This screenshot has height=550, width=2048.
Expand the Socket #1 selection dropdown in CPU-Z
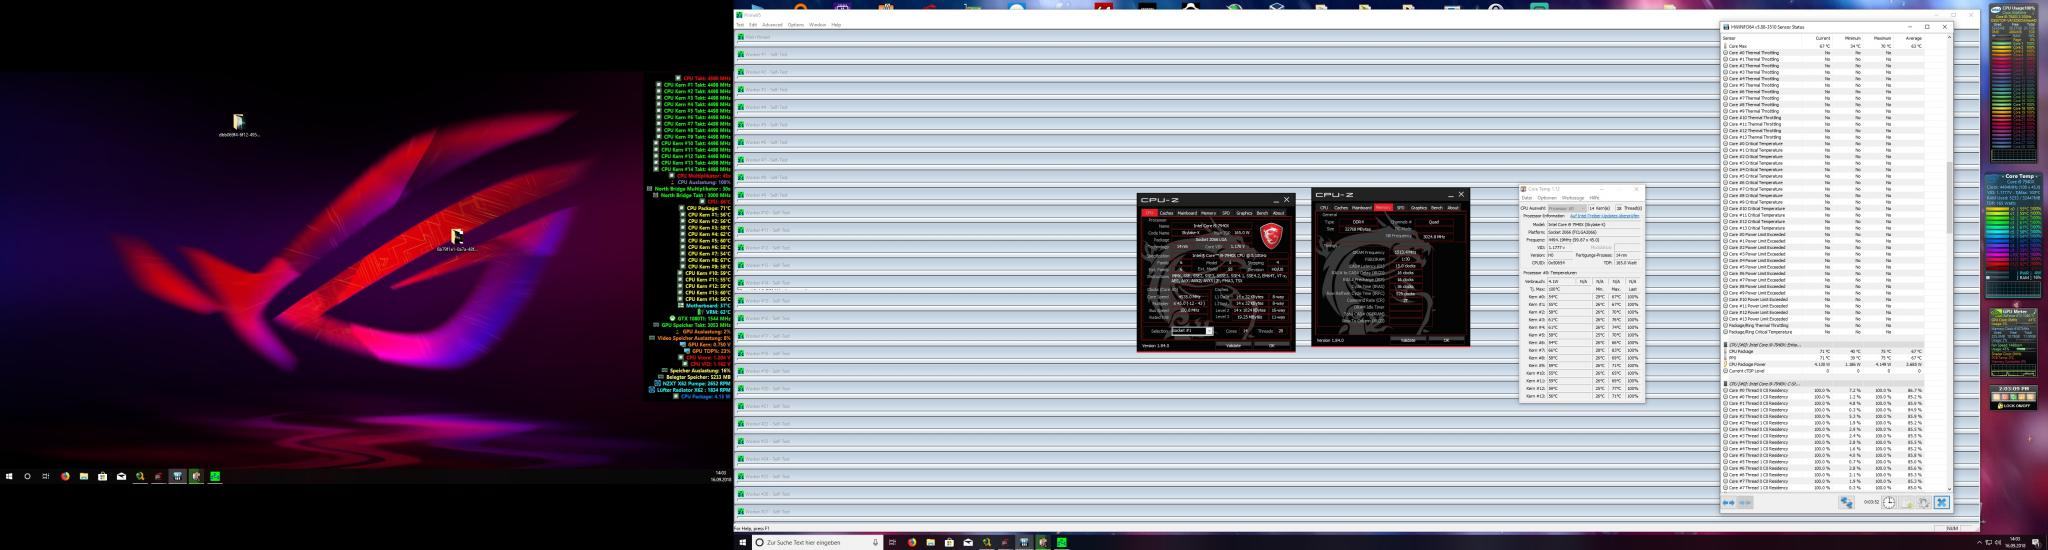pos(1209,331)
